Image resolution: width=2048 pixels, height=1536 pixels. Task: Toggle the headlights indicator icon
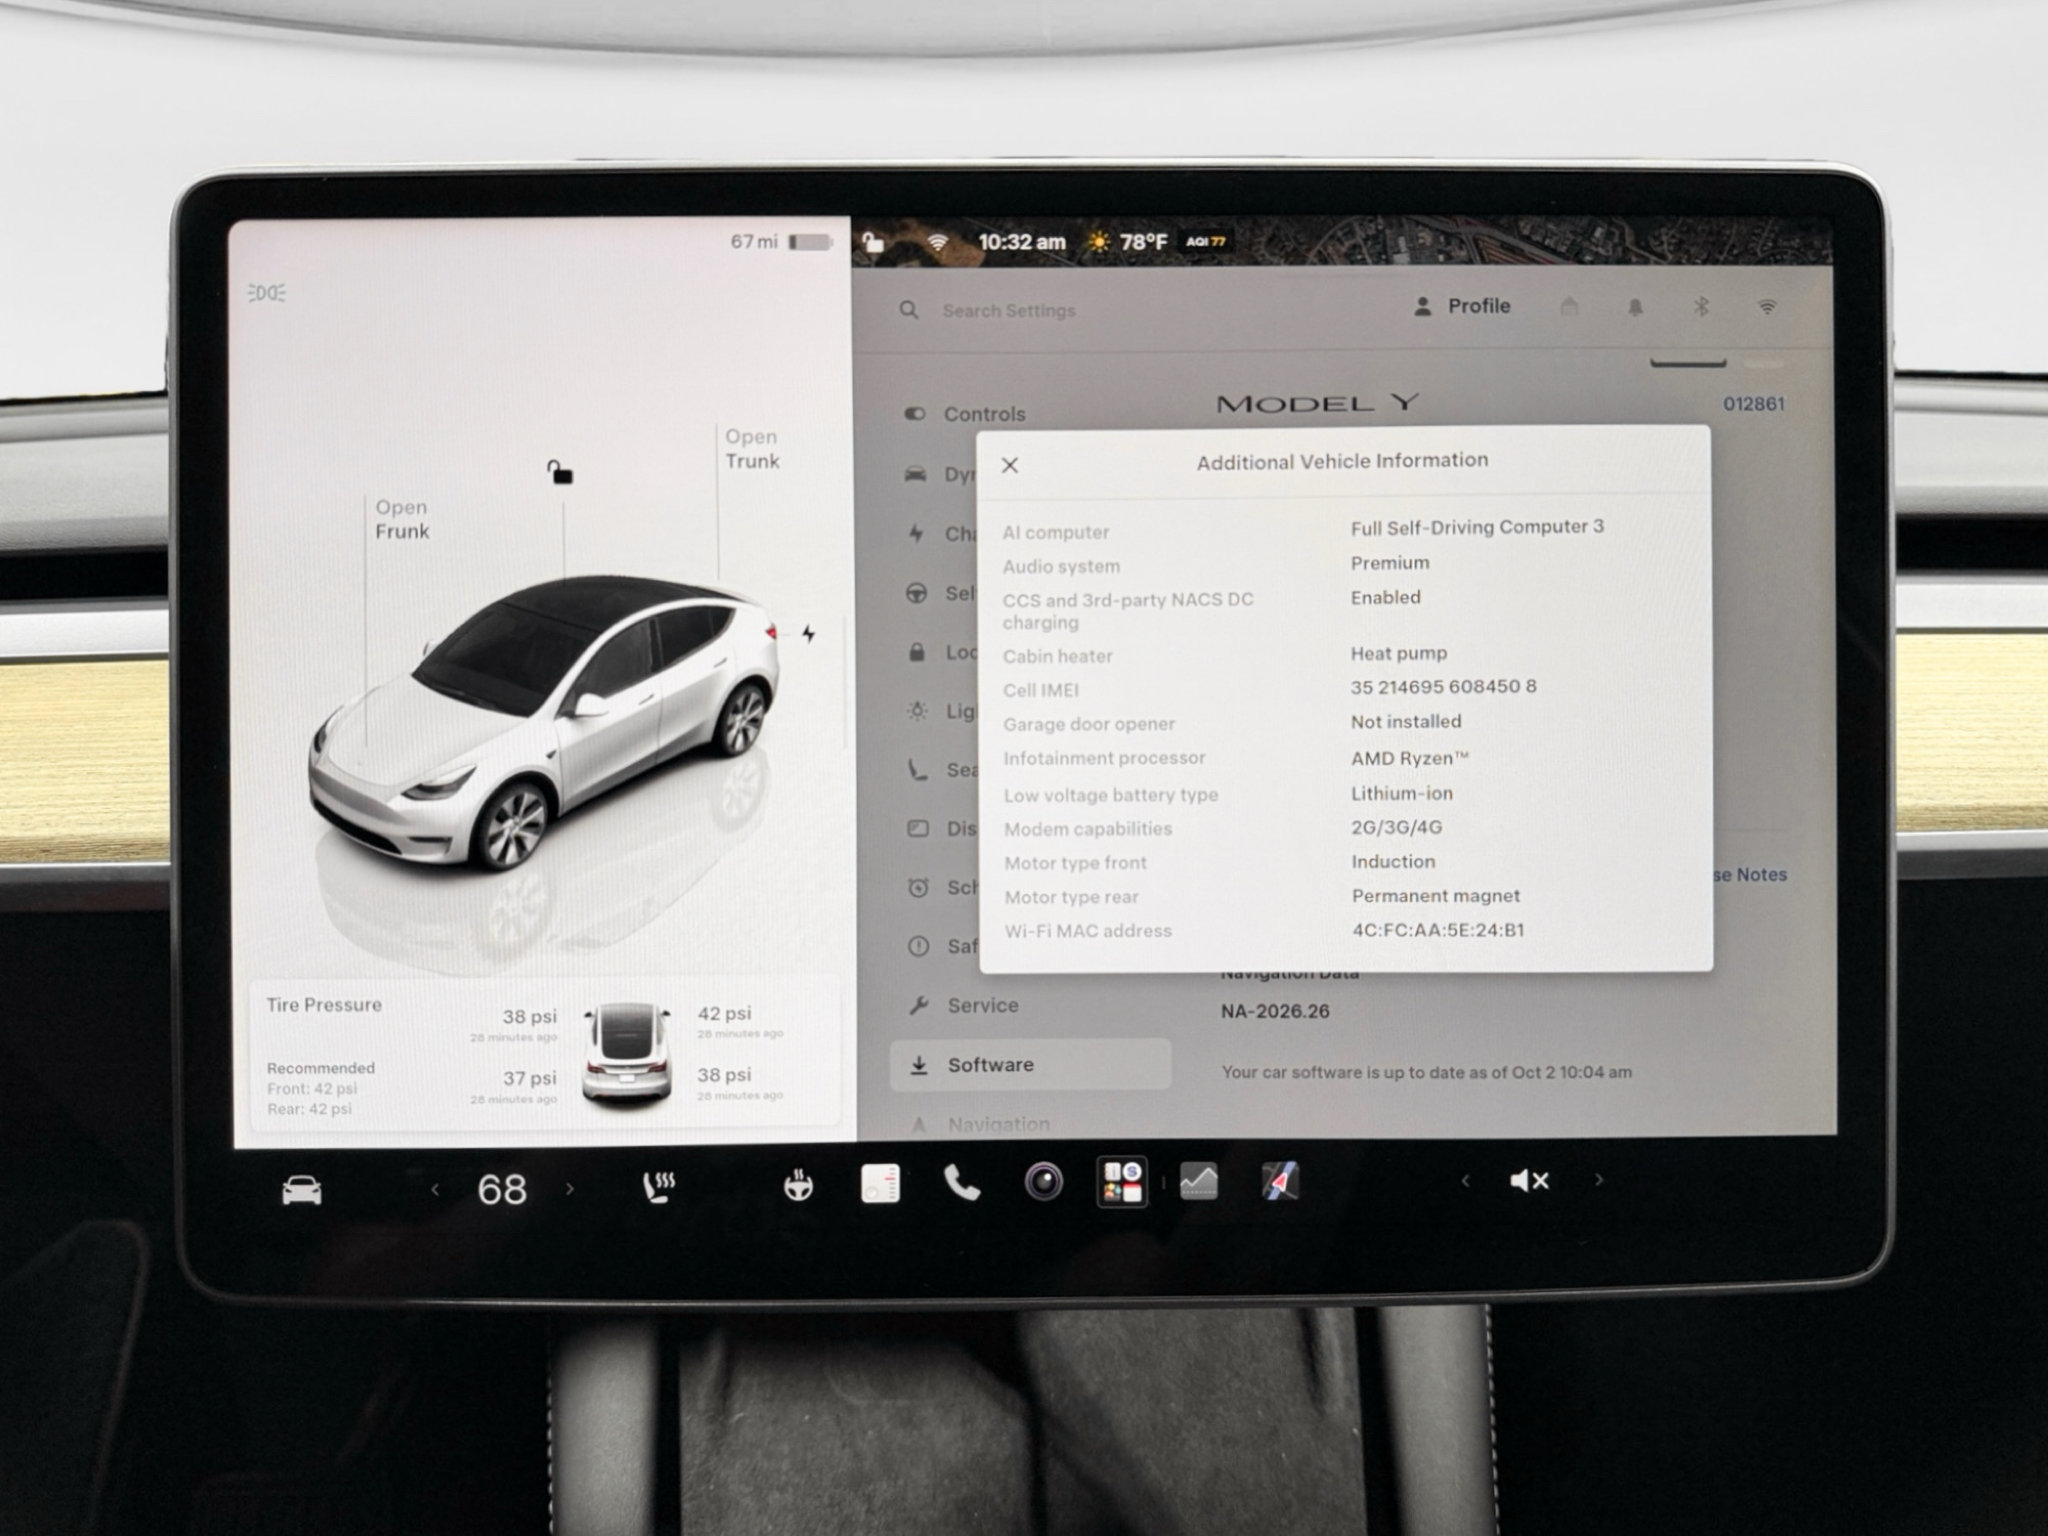(x=266, y=292)
